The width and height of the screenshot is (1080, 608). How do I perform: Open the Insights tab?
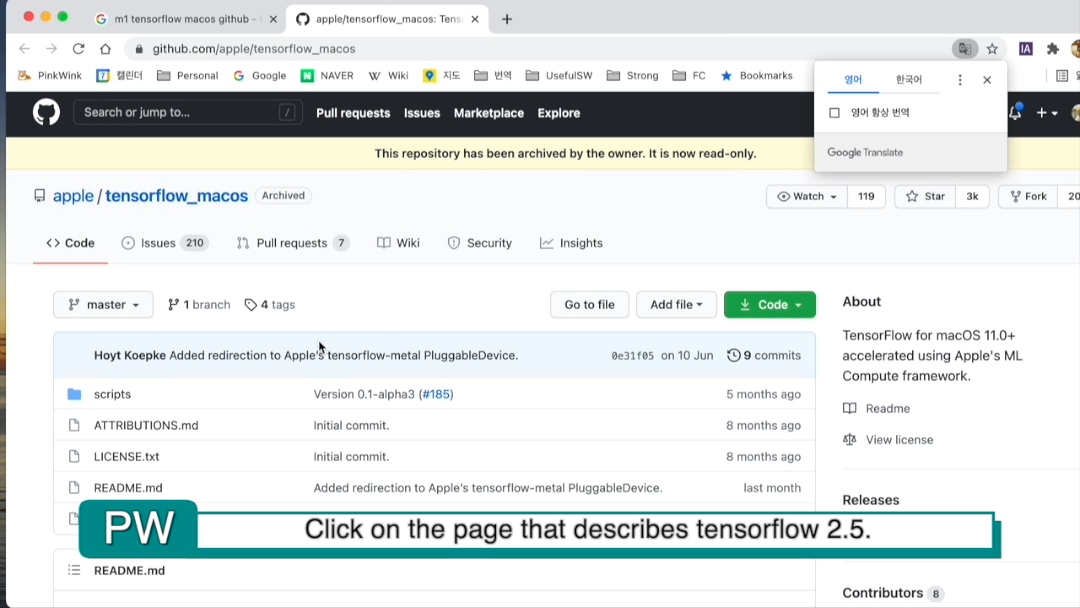571,243
